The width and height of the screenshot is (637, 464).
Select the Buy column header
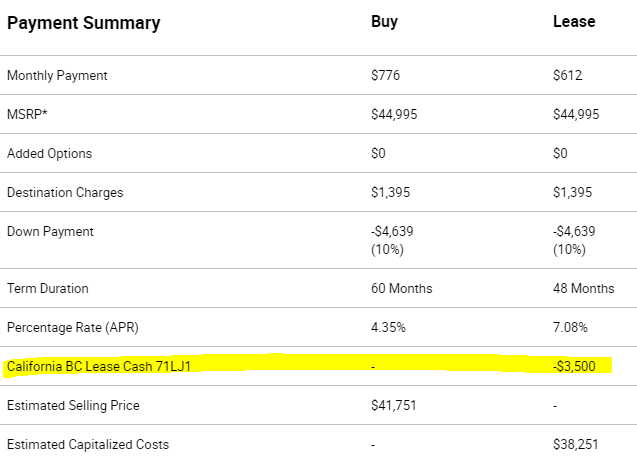[x=384, y=22]
